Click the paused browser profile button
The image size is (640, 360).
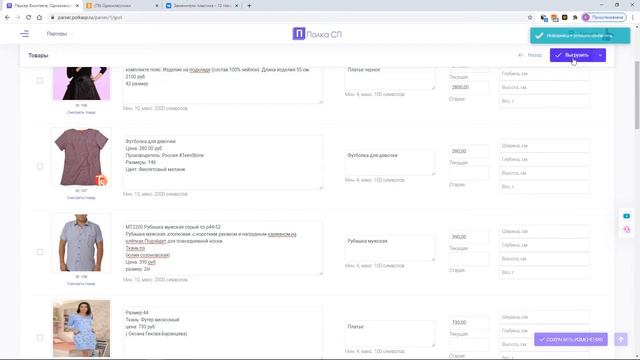604,18
